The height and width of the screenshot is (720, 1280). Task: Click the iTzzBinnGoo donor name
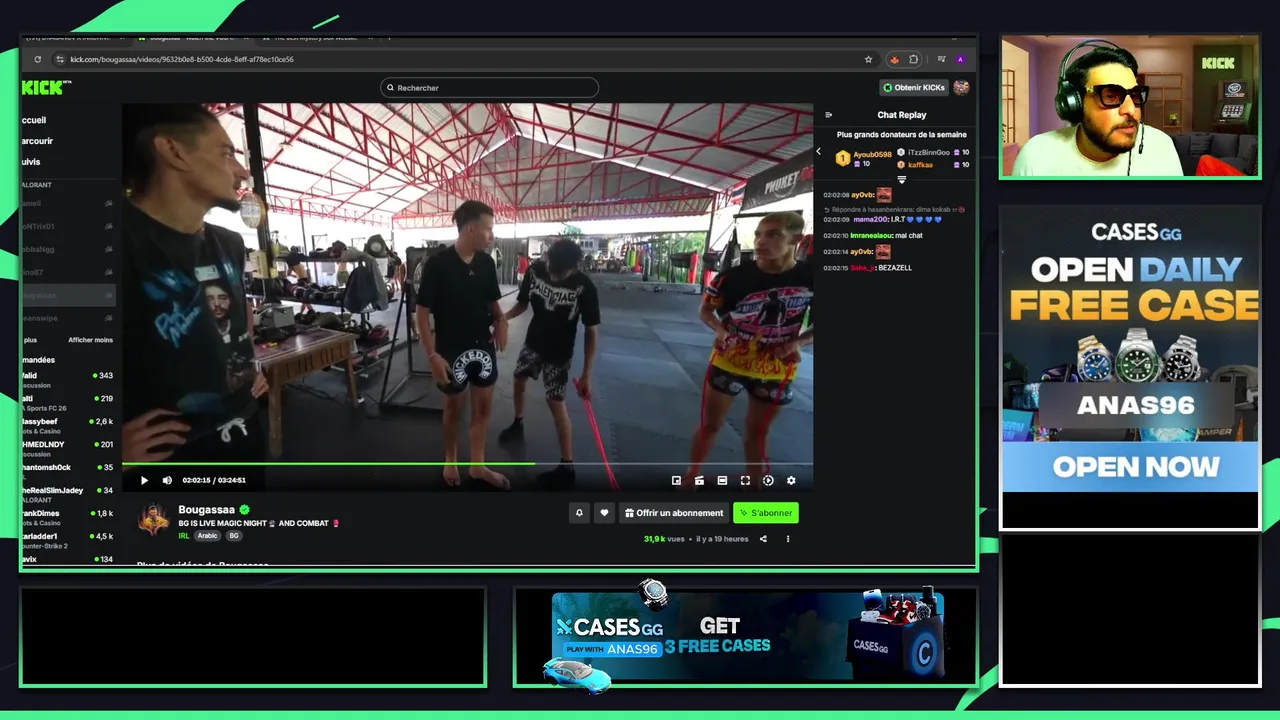click(929, 152)
